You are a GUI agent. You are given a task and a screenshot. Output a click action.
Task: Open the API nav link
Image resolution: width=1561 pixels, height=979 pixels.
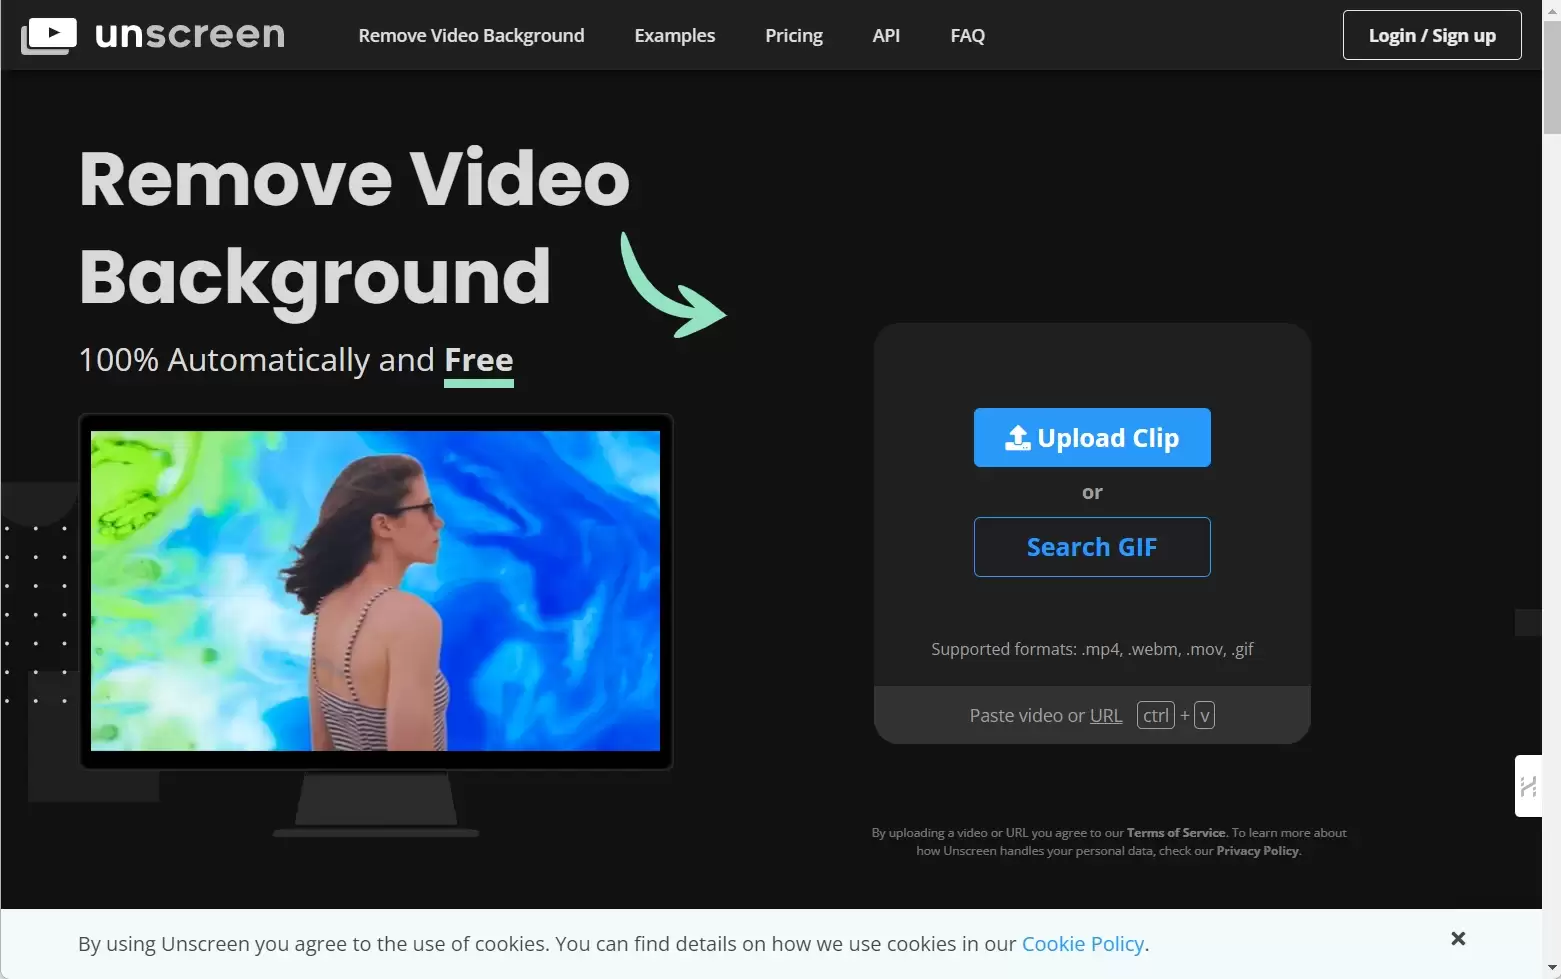pos(886,35)
